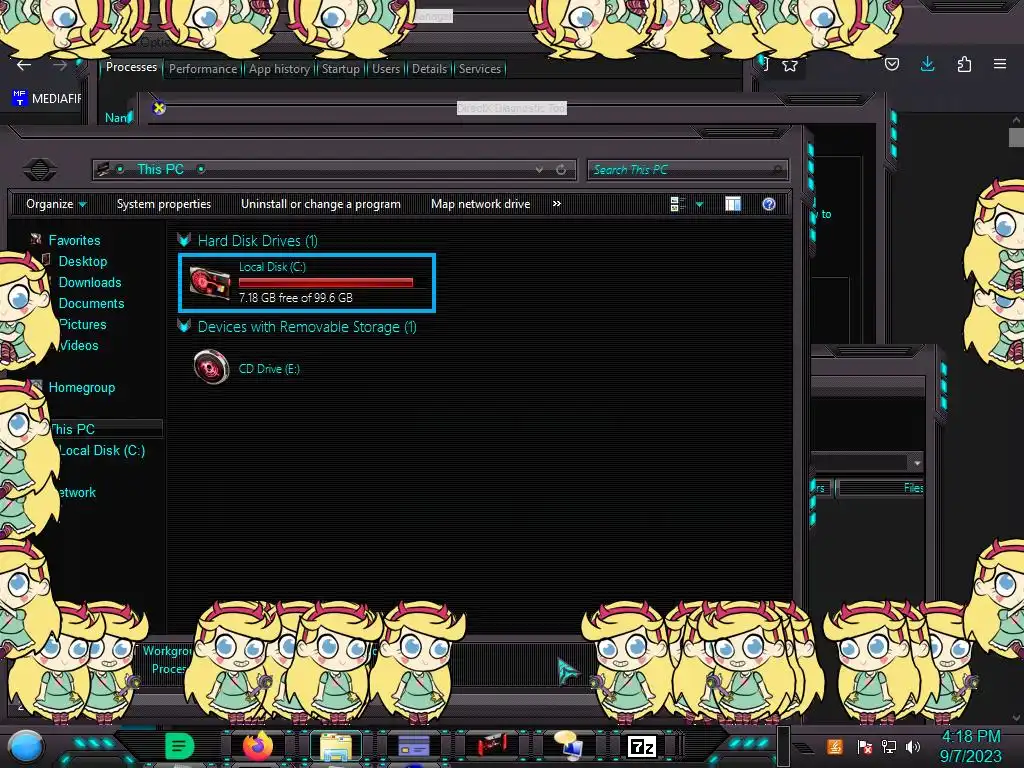Open the volume speaker tray icon
The width and height of the screenshot is (1024, 768).
[x=913, y=746]
